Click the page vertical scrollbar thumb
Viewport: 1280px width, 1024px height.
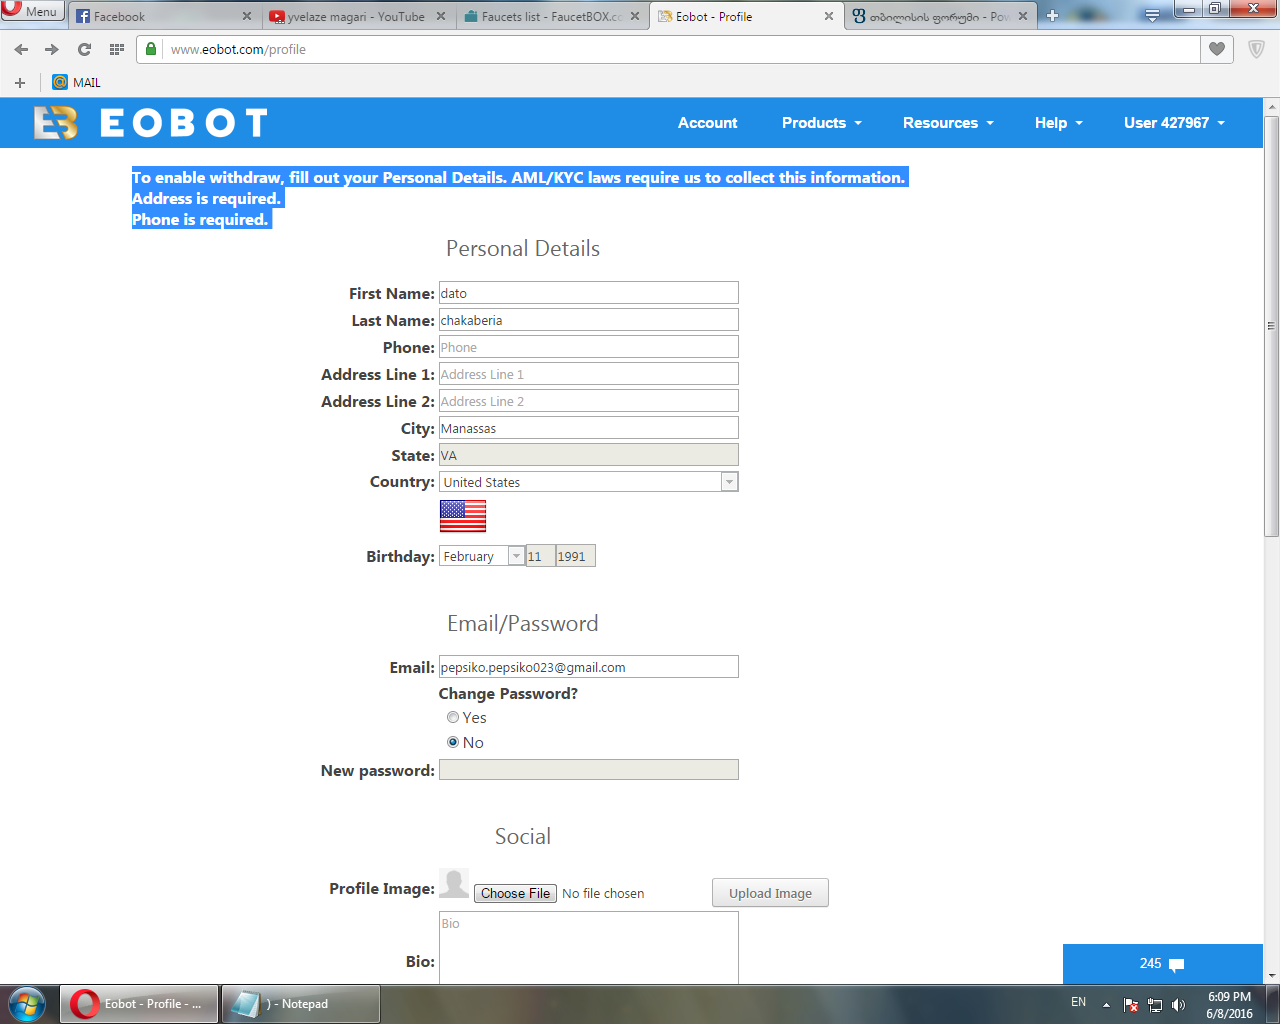[1271, 327]
